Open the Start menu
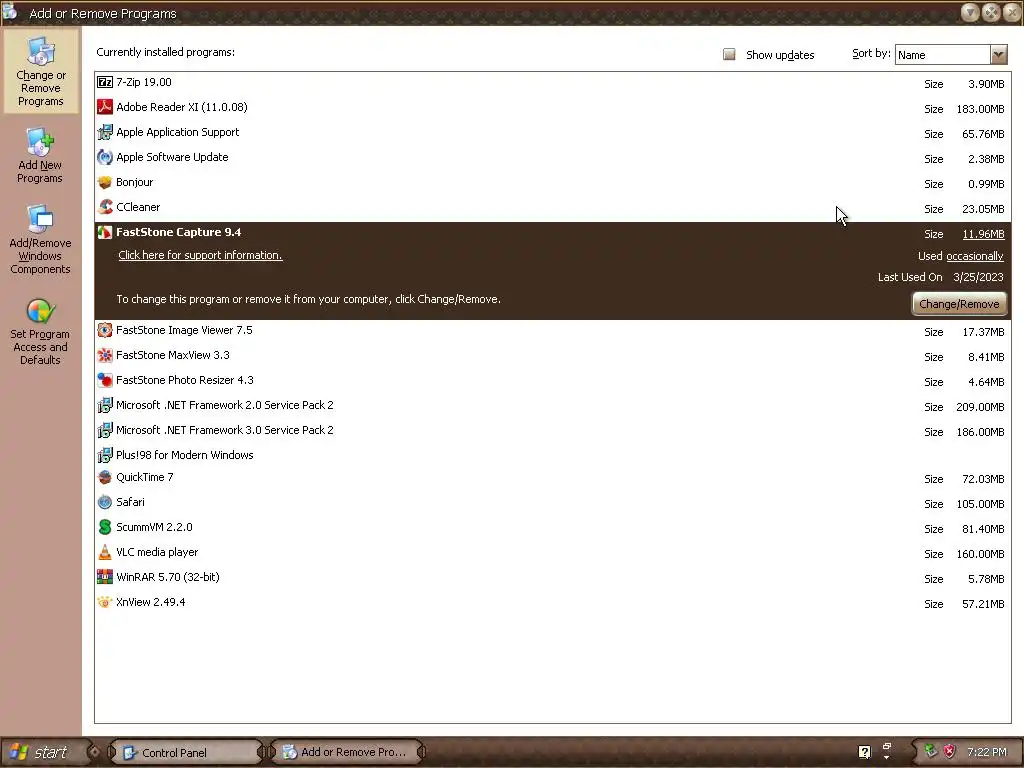This screenshot has width=1024, height=768. pyautogui.click(x=42, y=752)
